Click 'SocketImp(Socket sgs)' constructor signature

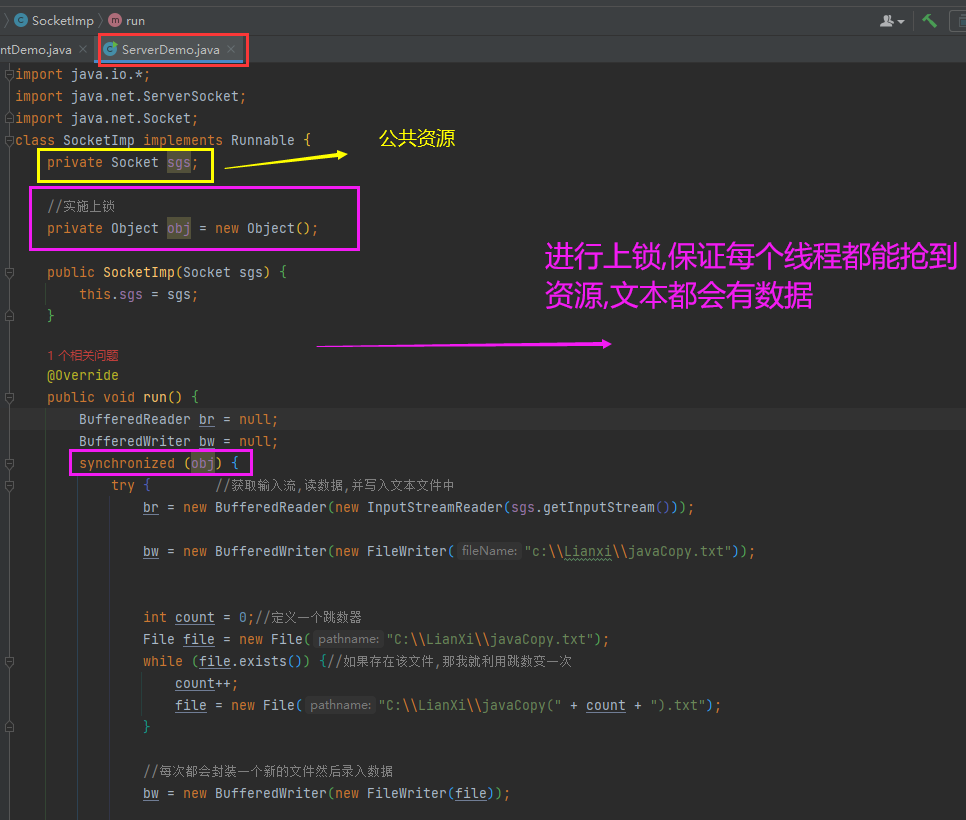pos(187,272)
